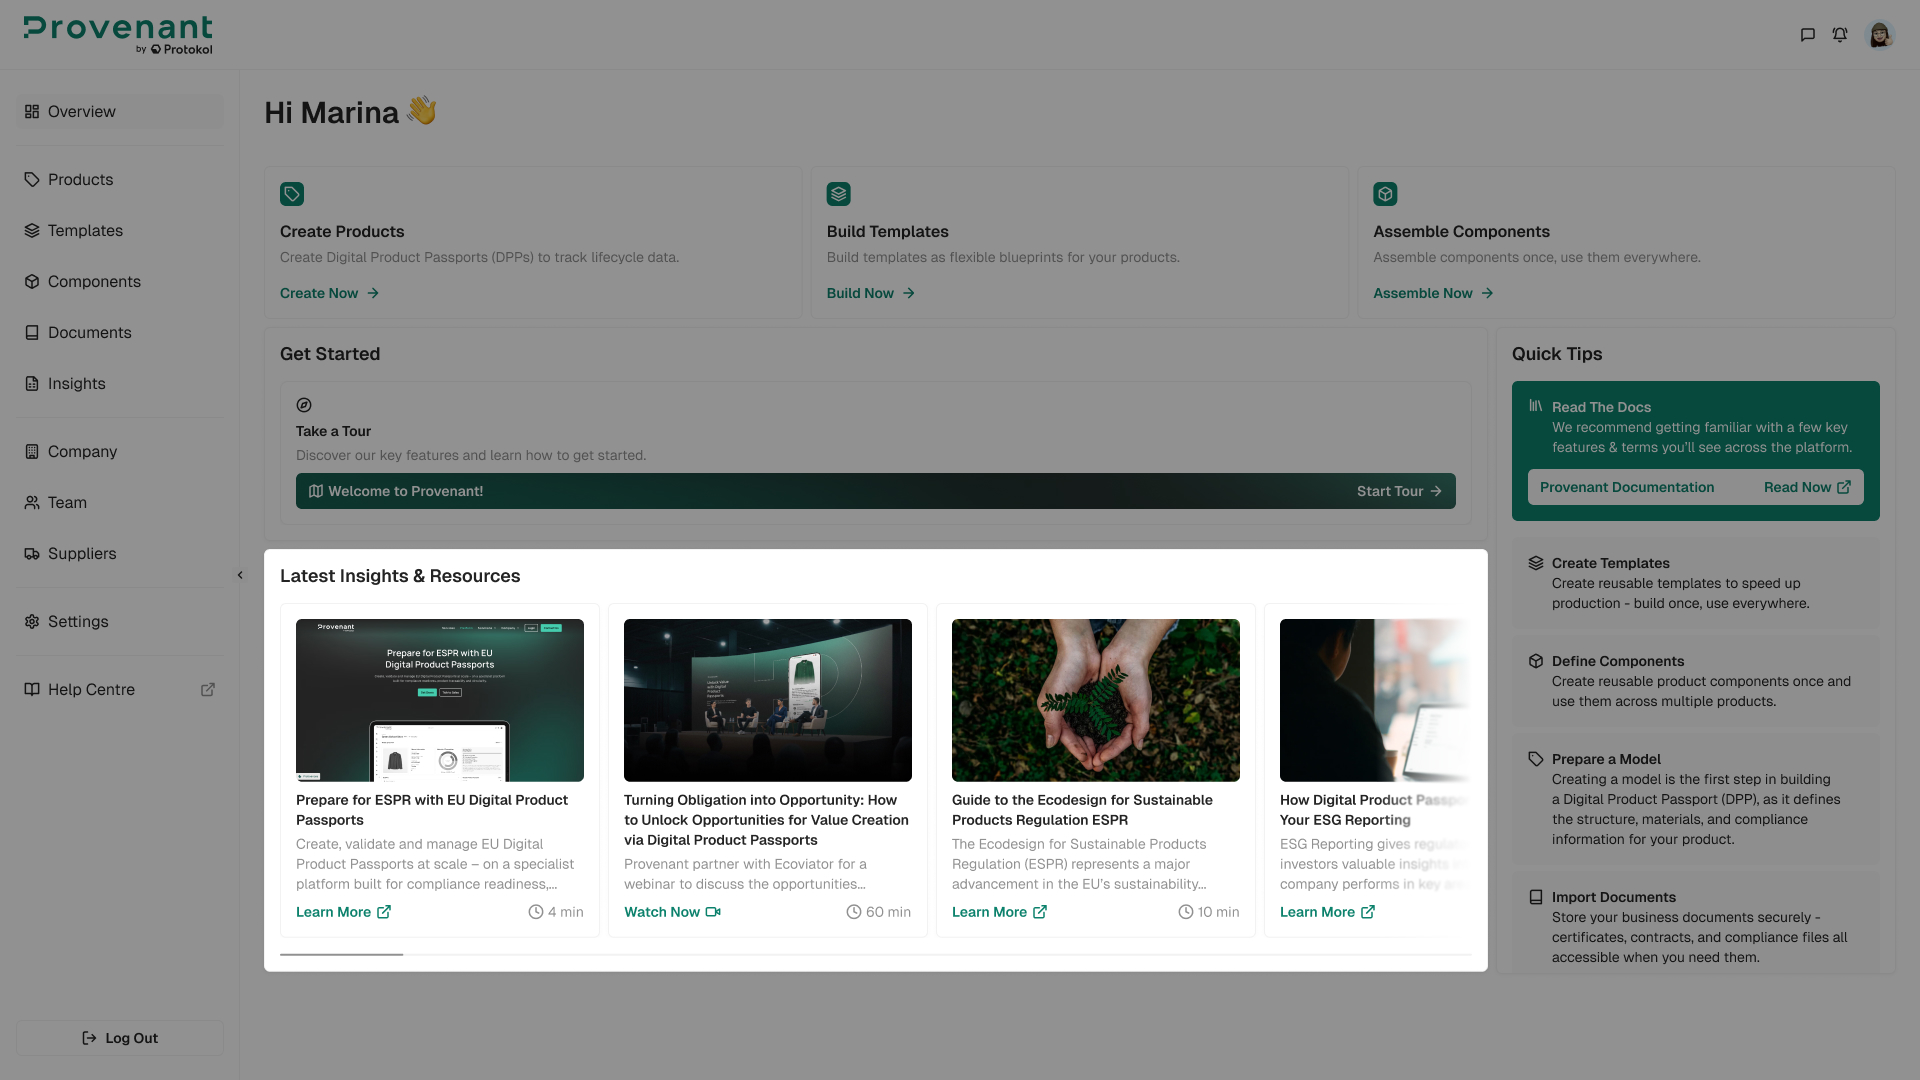The image size is (1920, 1080).
Task: Click the 60 min duration label
Action: 879,912
